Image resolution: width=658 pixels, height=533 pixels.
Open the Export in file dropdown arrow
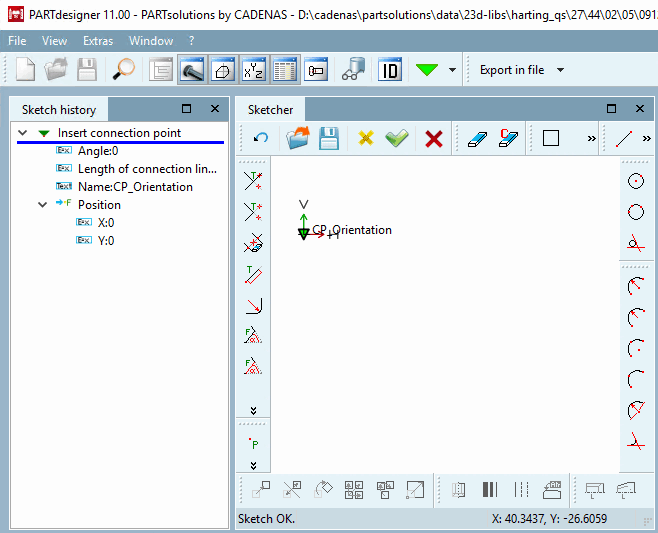pos(560,70)
